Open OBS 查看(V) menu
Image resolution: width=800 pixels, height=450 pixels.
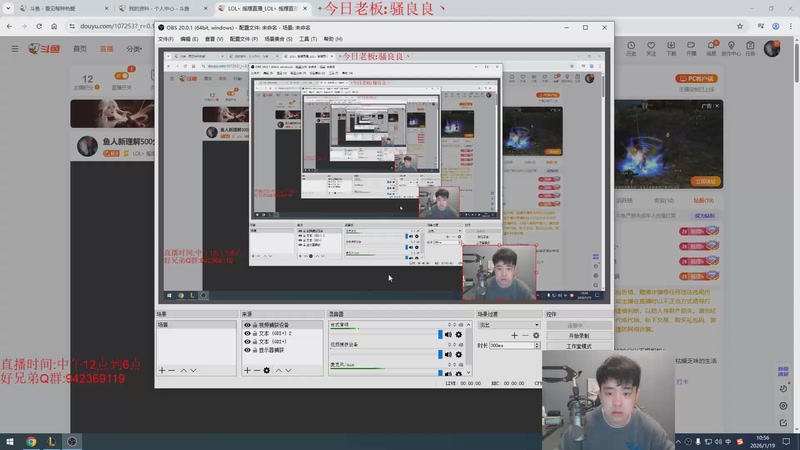tap(214, 39)
